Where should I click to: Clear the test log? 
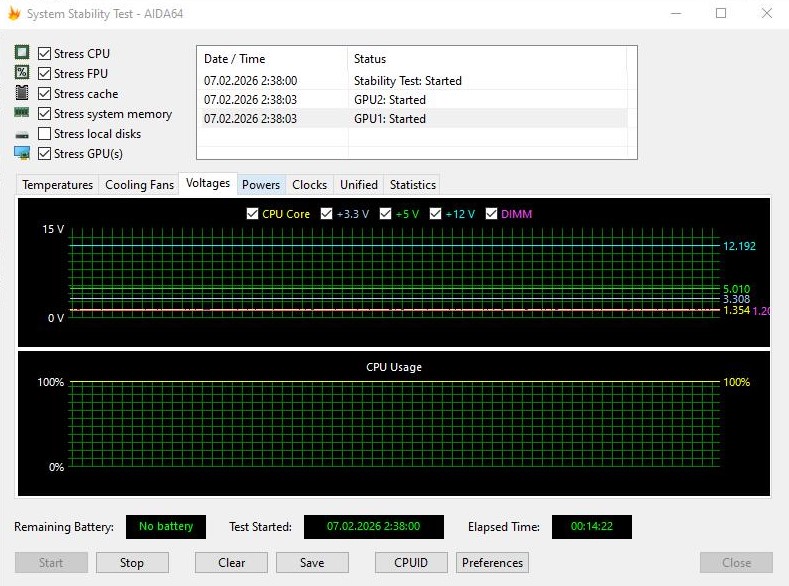click(231, 562)
